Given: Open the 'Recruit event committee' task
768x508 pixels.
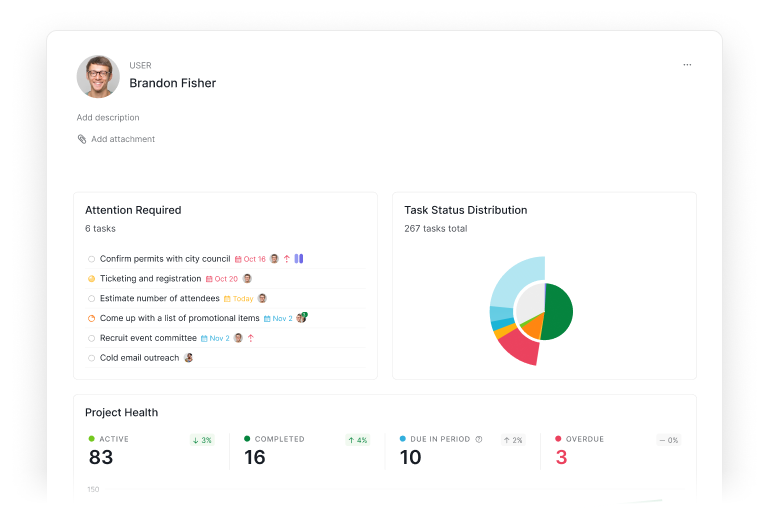Looking at the screenshot, I should 148,338.
